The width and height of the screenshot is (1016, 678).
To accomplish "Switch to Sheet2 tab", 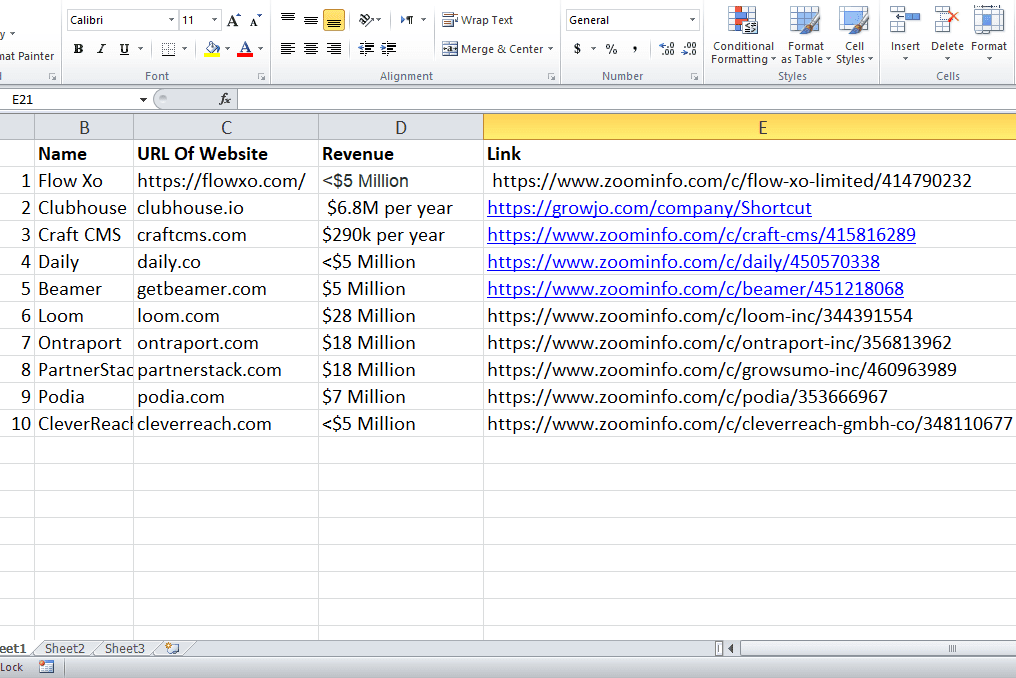I will click(65, 648).
